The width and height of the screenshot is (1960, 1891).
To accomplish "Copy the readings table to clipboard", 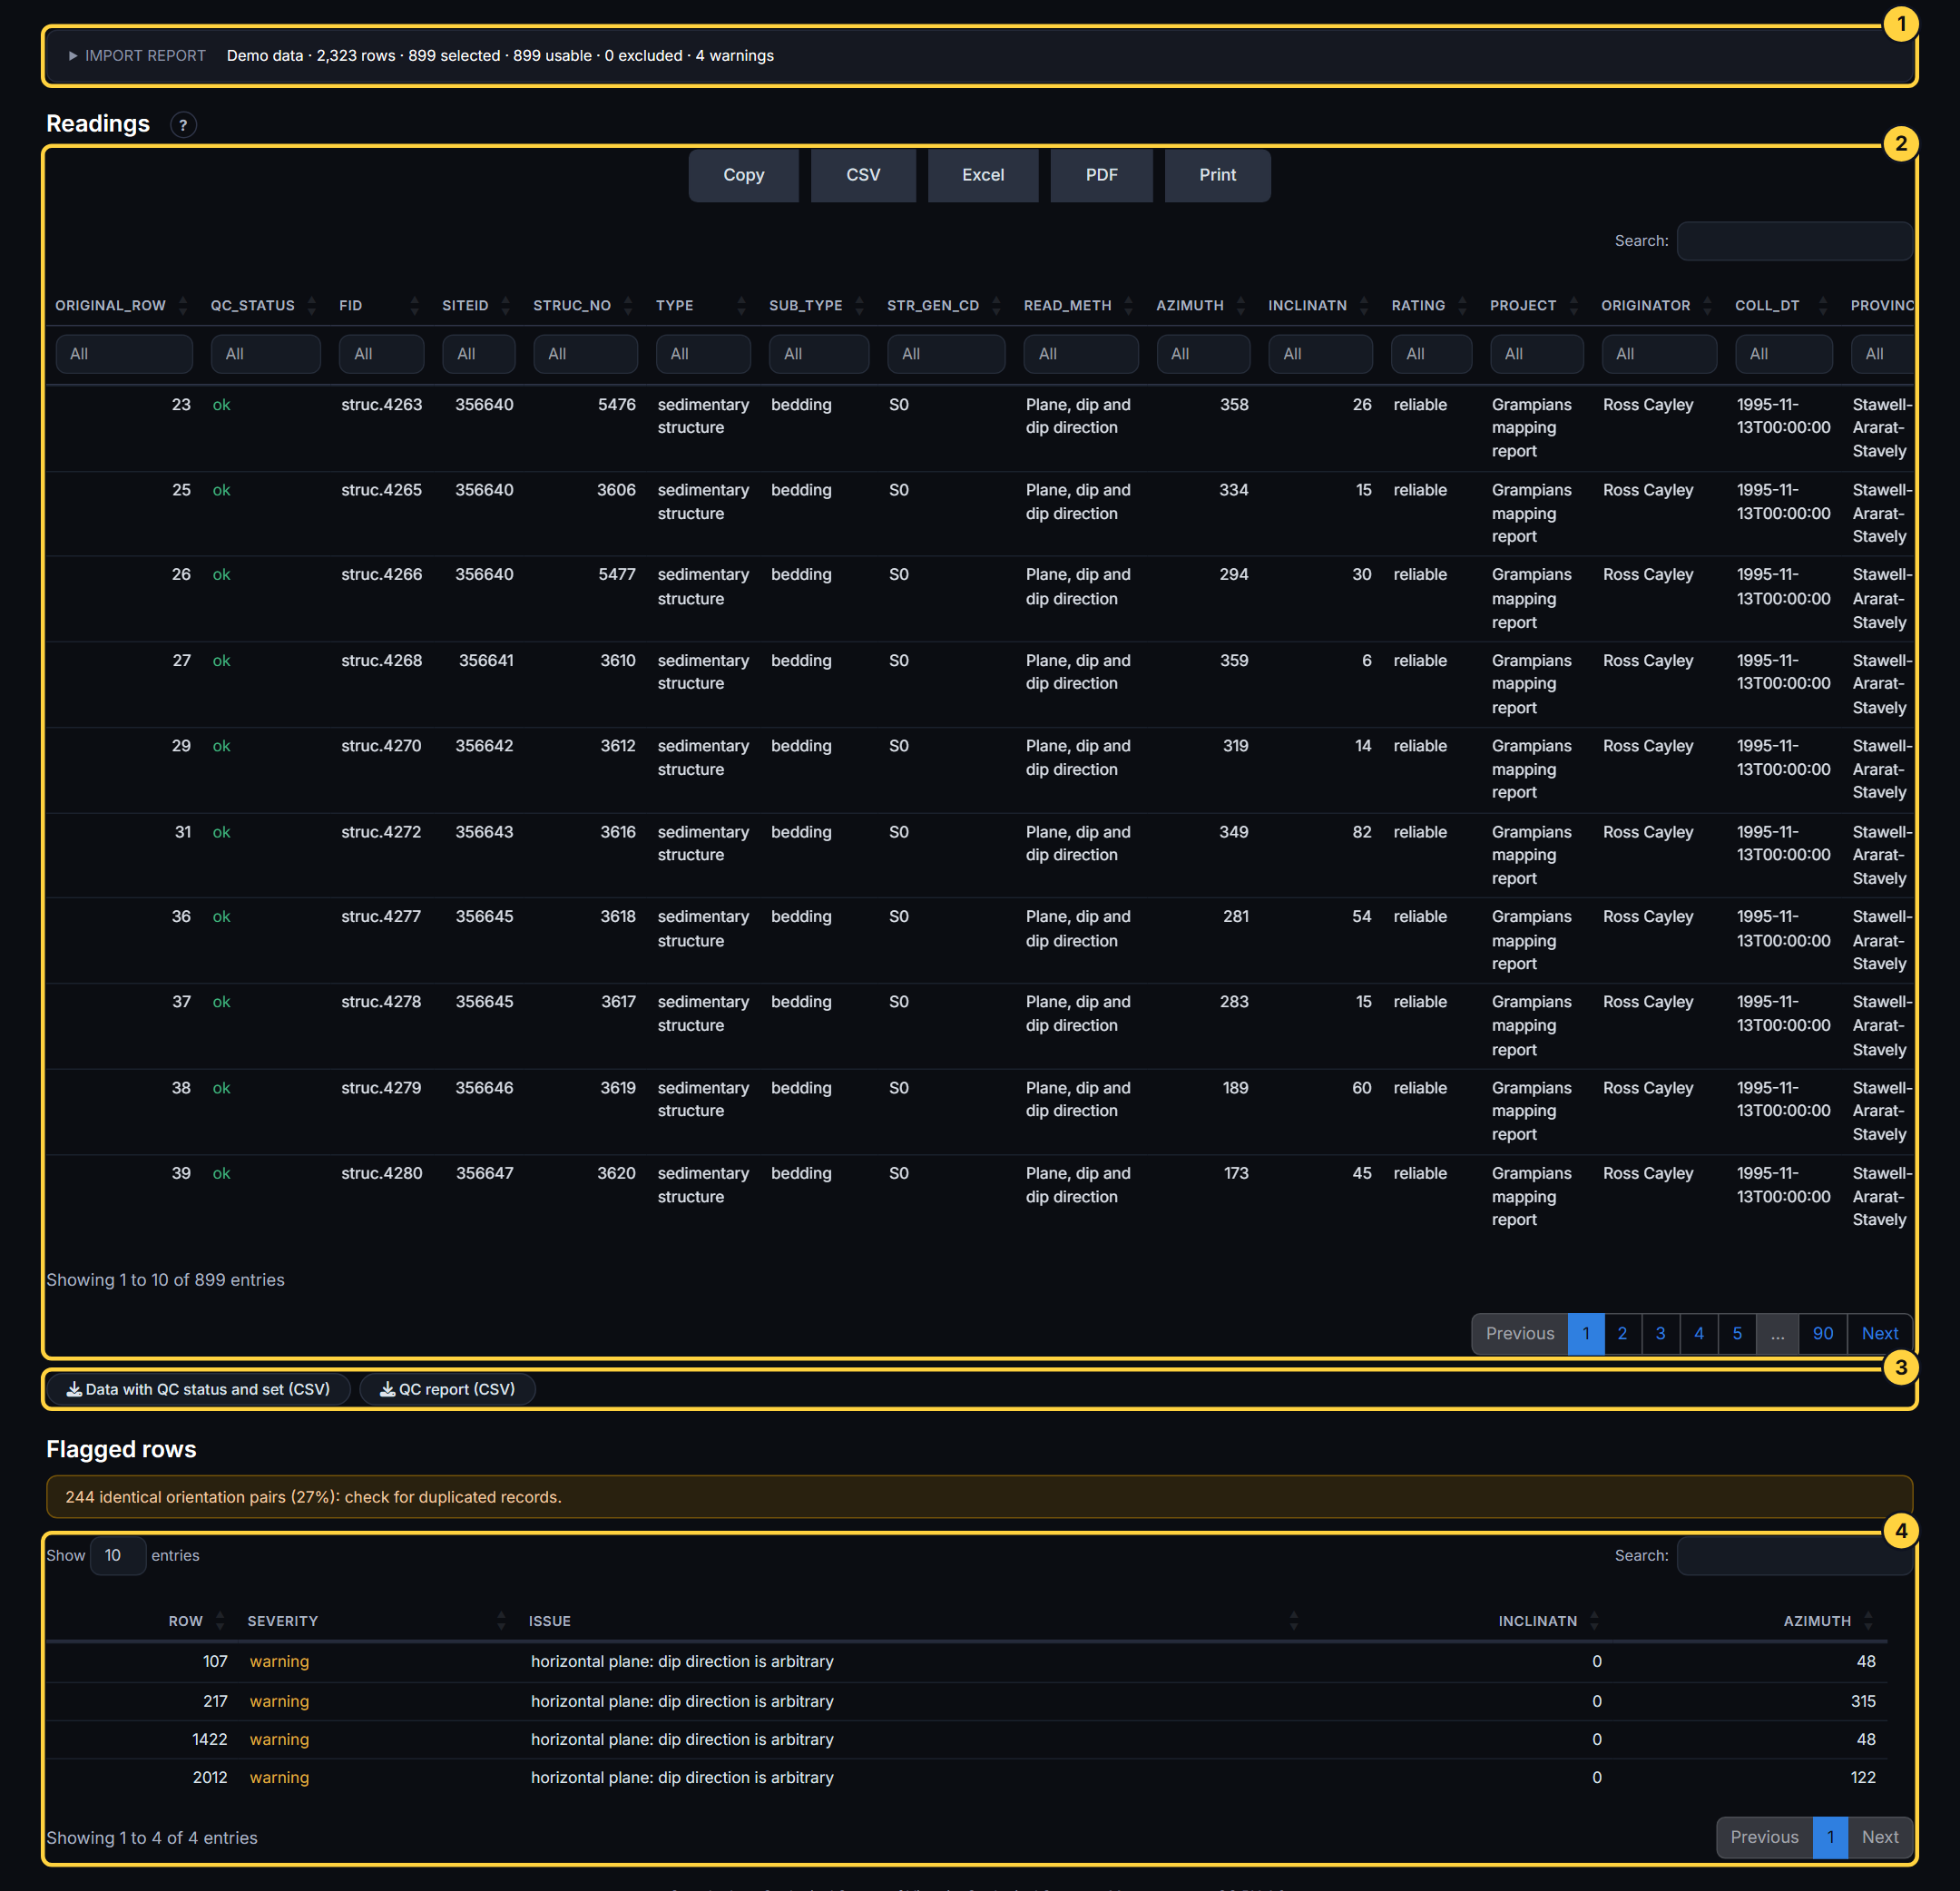I will 743,175.
